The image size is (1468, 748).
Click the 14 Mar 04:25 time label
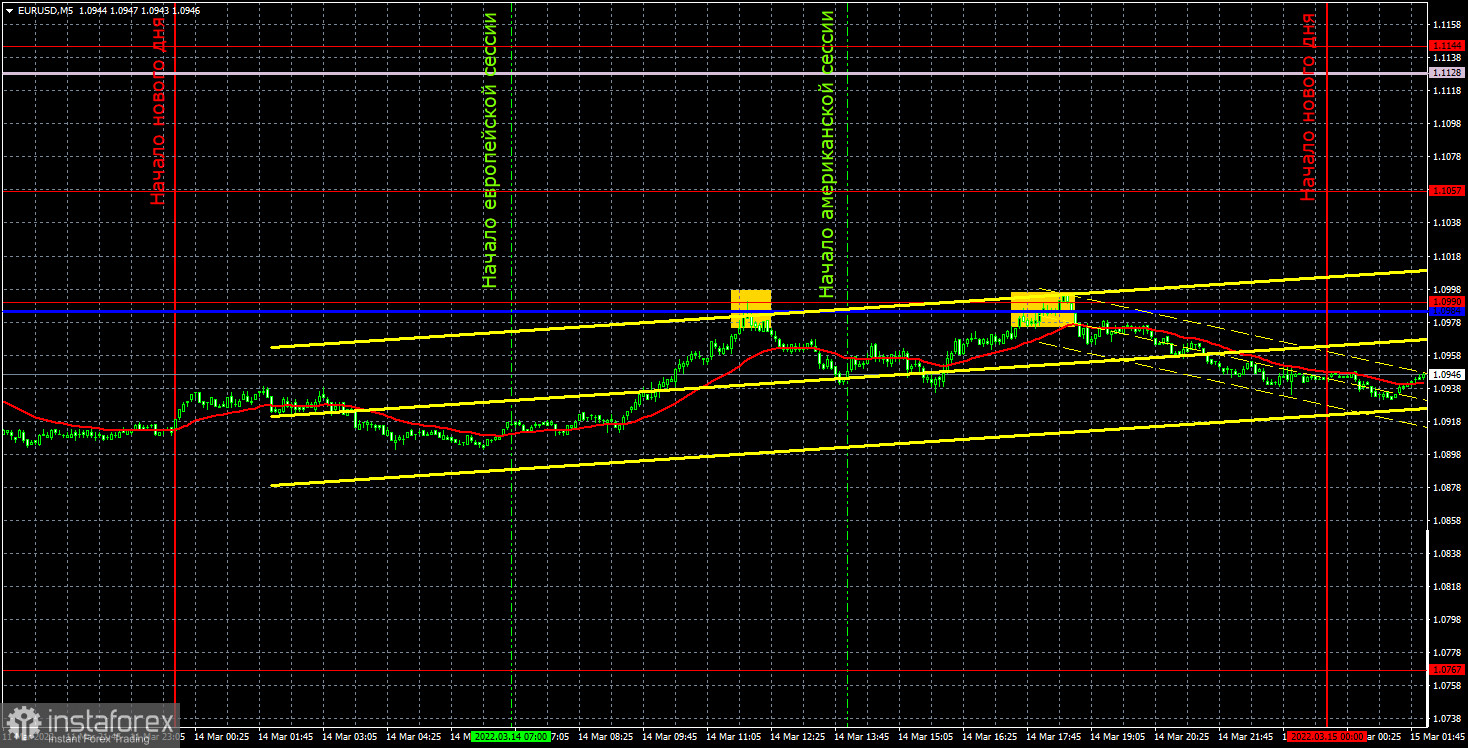414,737
